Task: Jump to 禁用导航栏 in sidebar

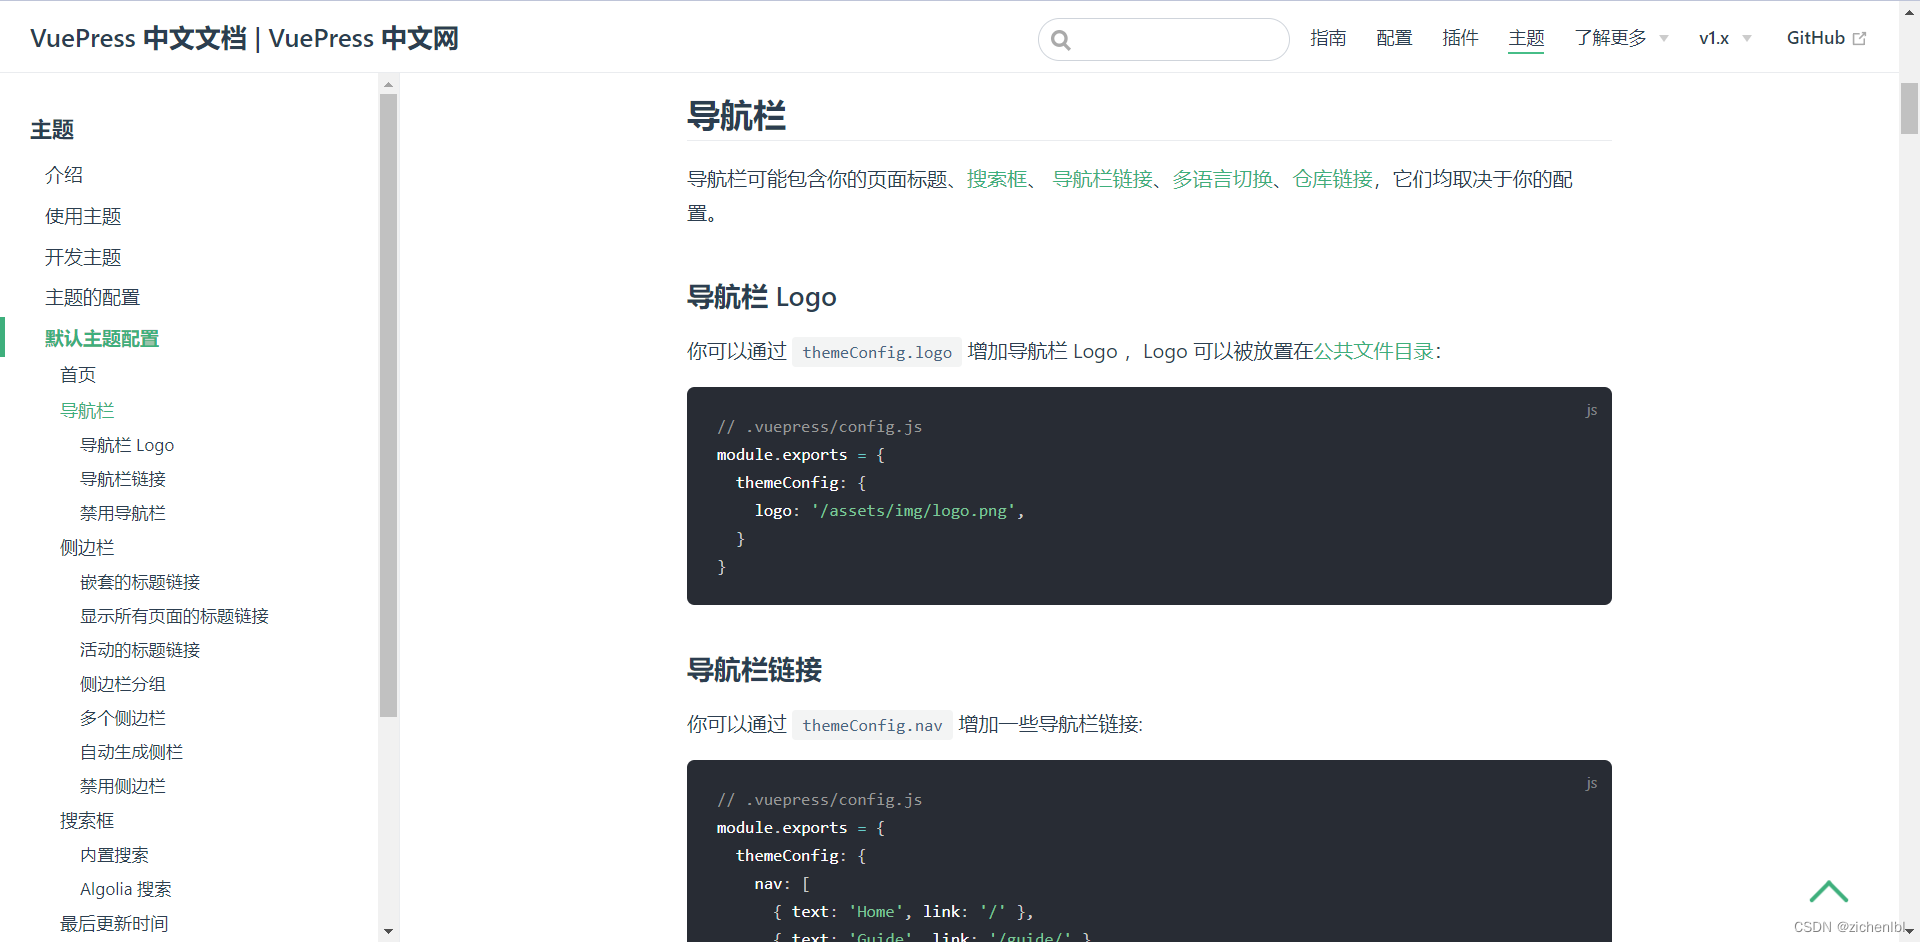Action: pyautogui.click(x=123, y=513)
